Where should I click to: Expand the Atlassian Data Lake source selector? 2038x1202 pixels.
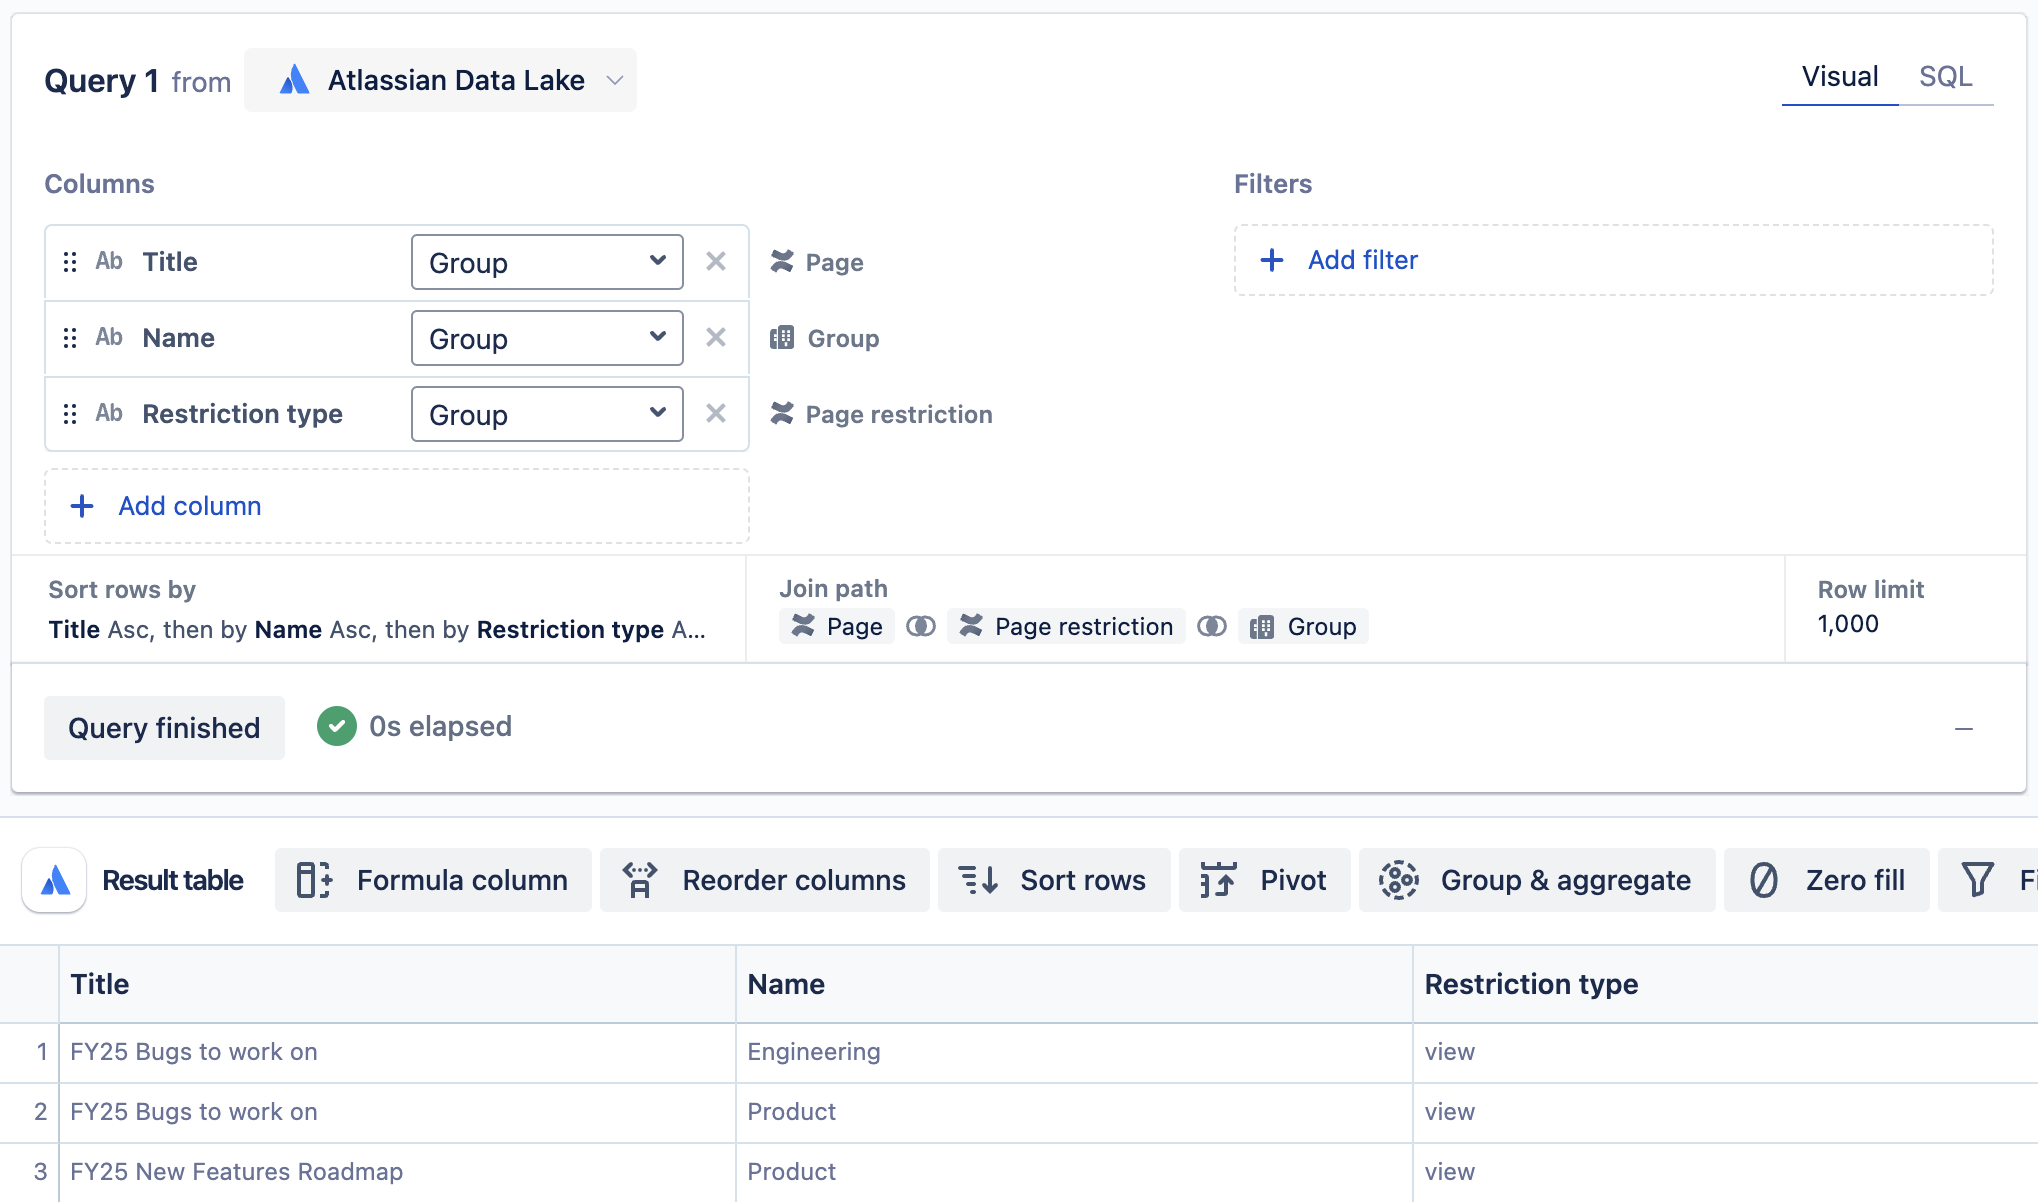pyautogui.click(x=440, y=80)
